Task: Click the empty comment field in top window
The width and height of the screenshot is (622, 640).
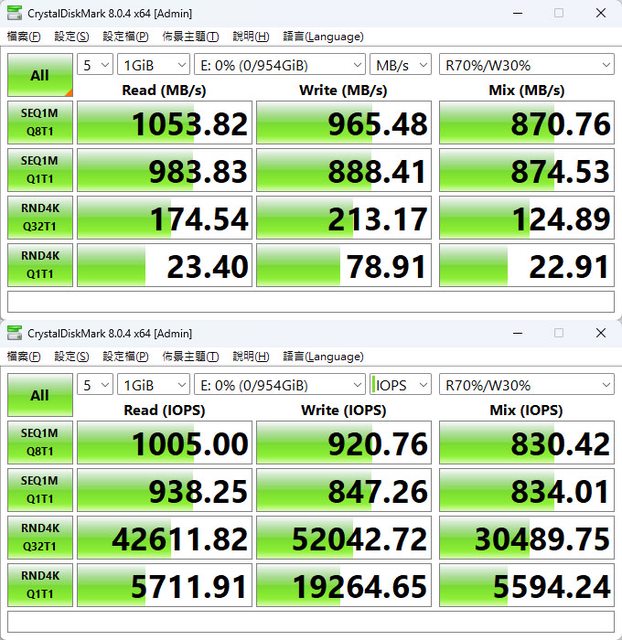Action: 311,302
